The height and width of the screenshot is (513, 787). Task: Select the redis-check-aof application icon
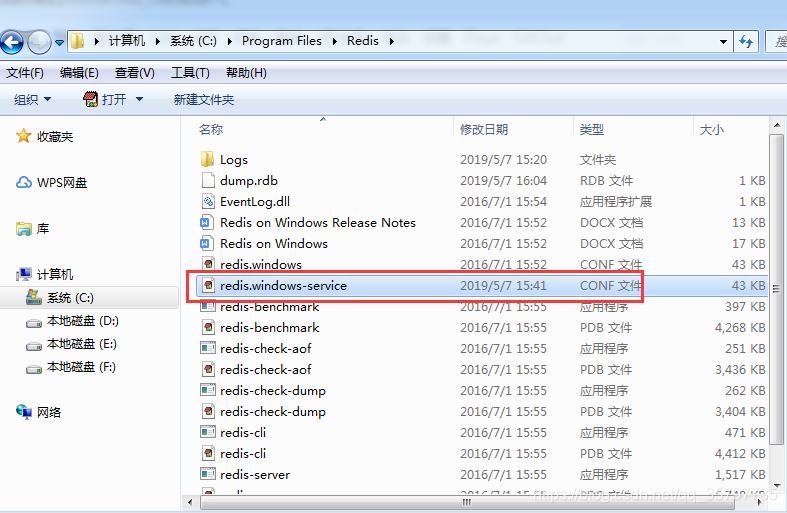(x=208, y=348)
